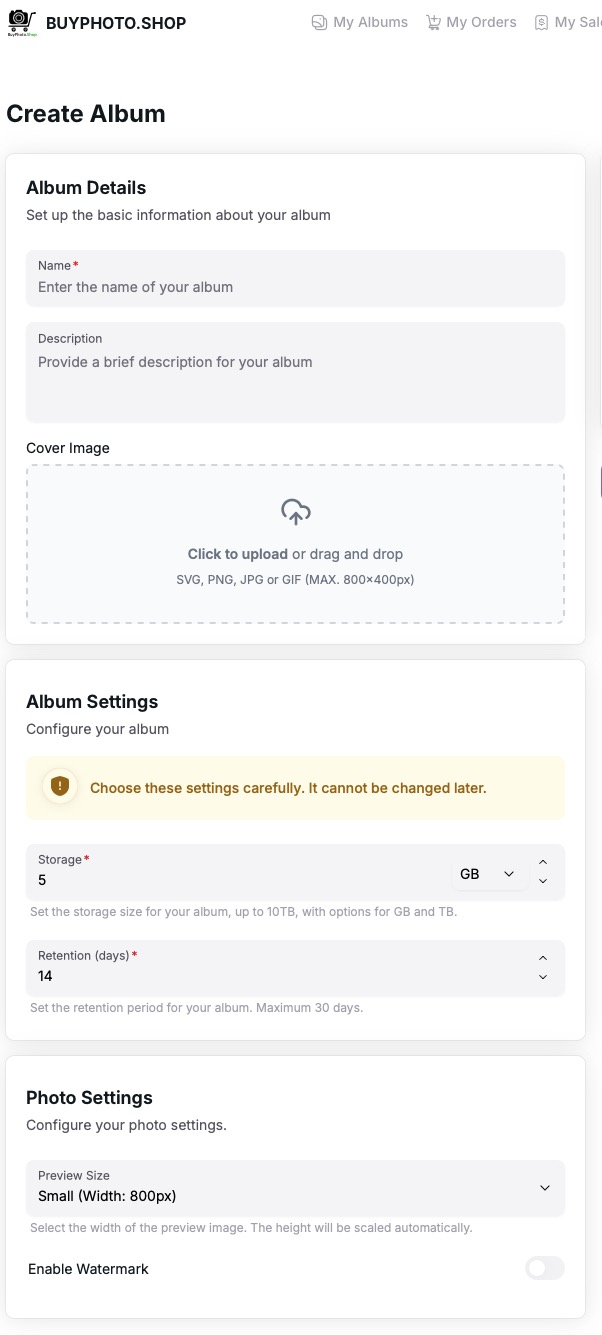
Task: Click the cloud upload icon
Action: (x=295, y=512)
